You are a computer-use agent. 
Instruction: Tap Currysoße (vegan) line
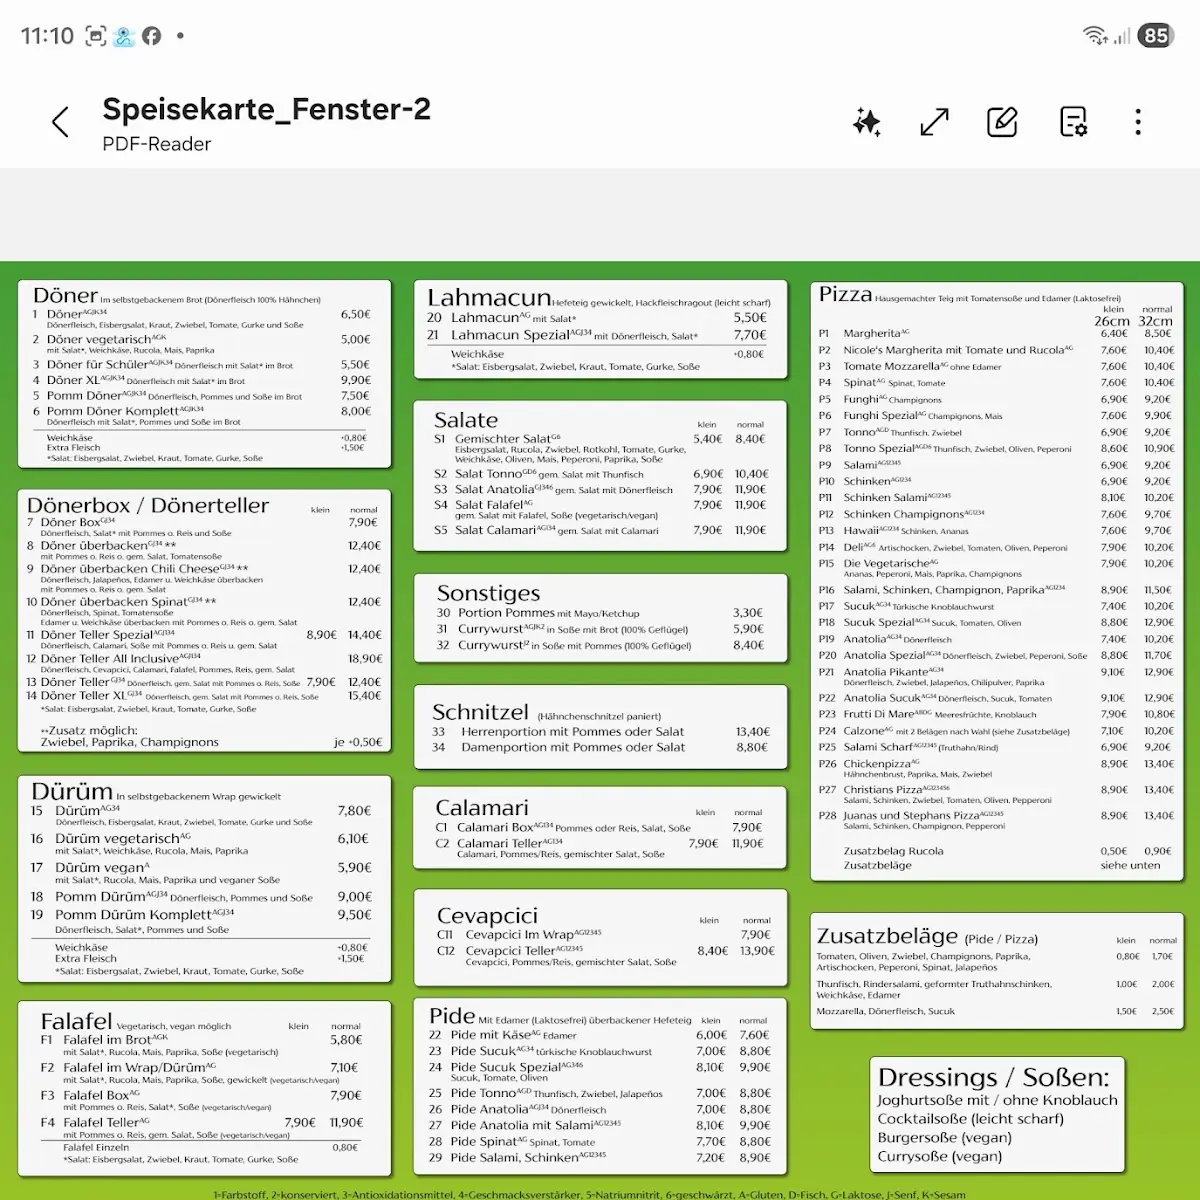[939, 1156]
